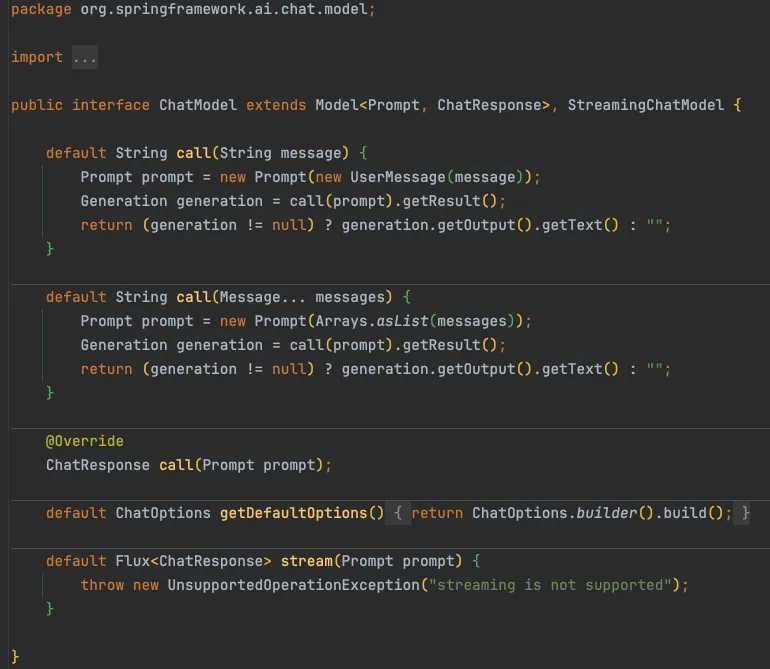Screen dimensions: 770x669
Task: Click UnsupportedOperationException in the throw statement
Action: tap(294, 585)
